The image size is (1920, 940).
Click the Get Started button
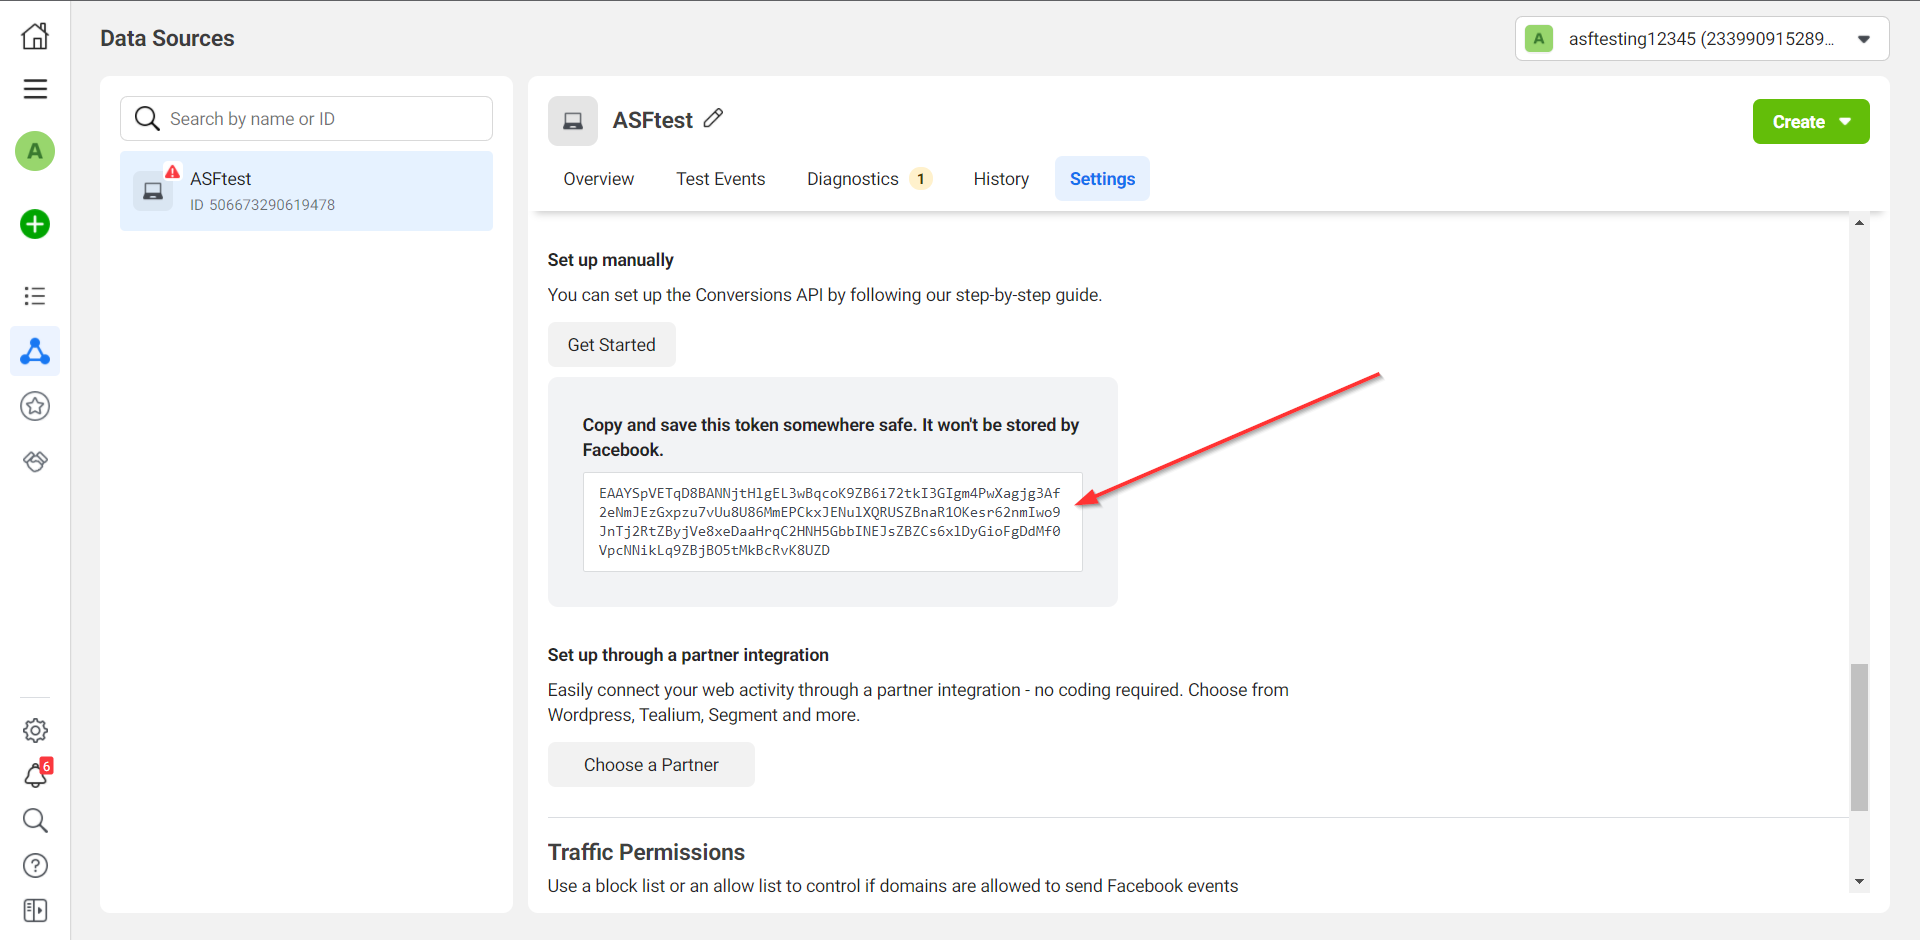[612, 345]
